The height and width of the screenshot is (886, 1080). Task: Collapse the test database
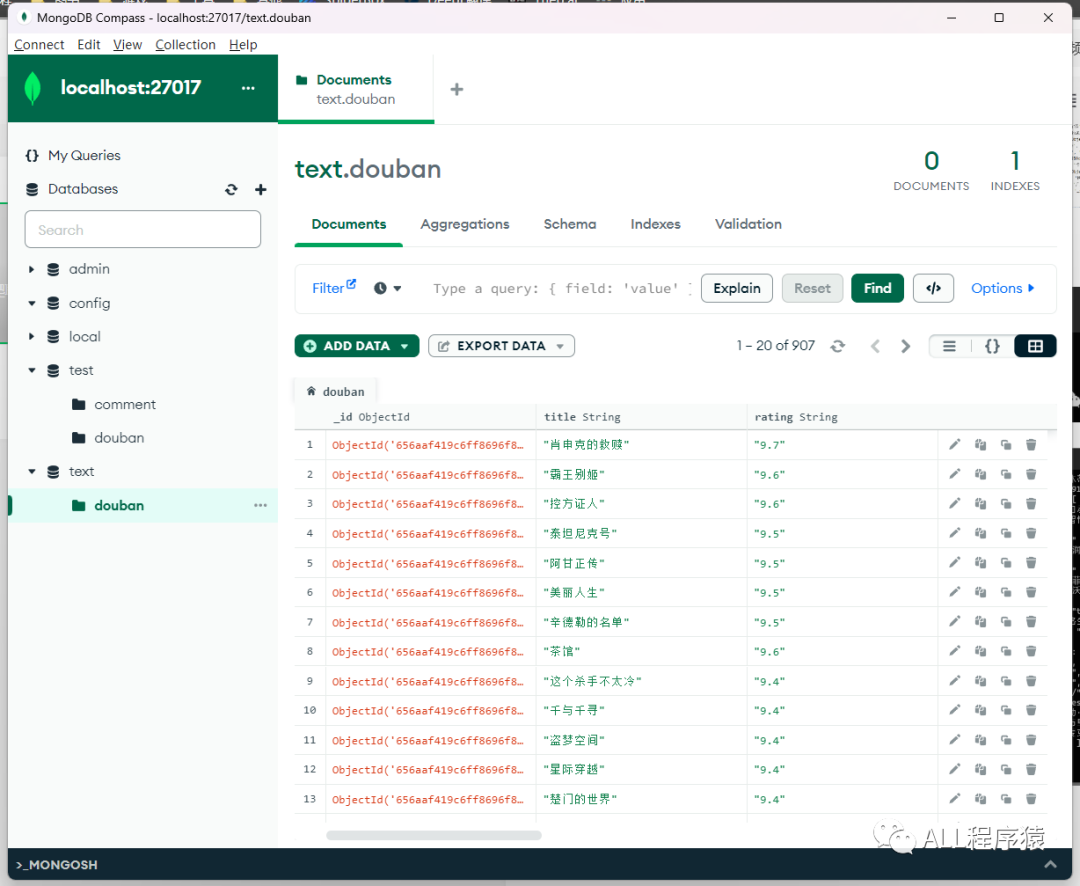32,371
